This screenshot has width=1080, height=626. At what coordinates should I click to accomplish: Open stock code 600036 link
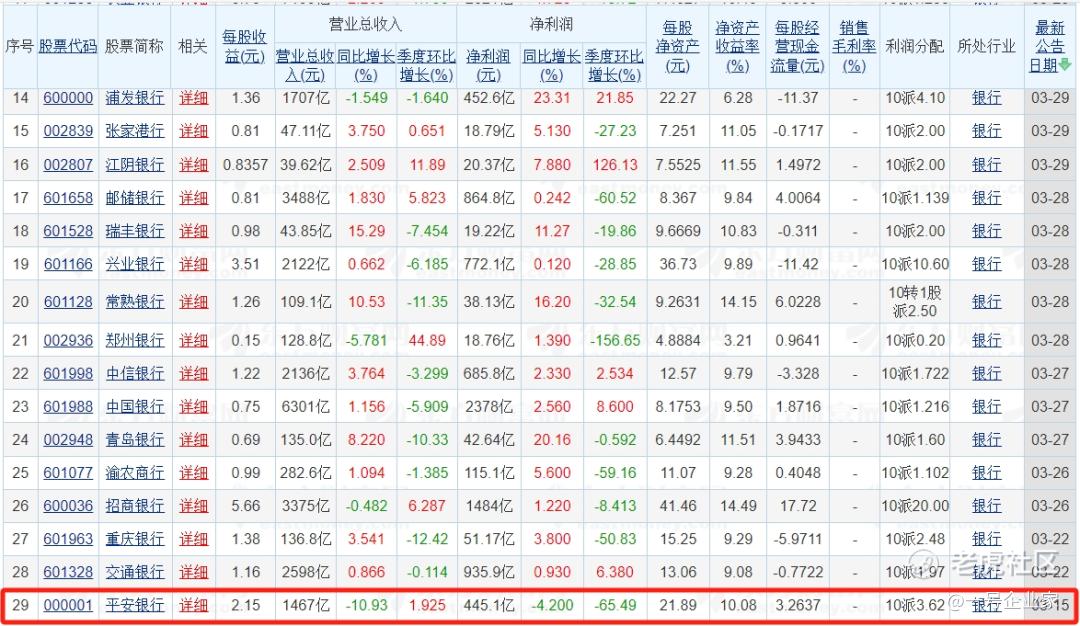click(x=68, y=505)
